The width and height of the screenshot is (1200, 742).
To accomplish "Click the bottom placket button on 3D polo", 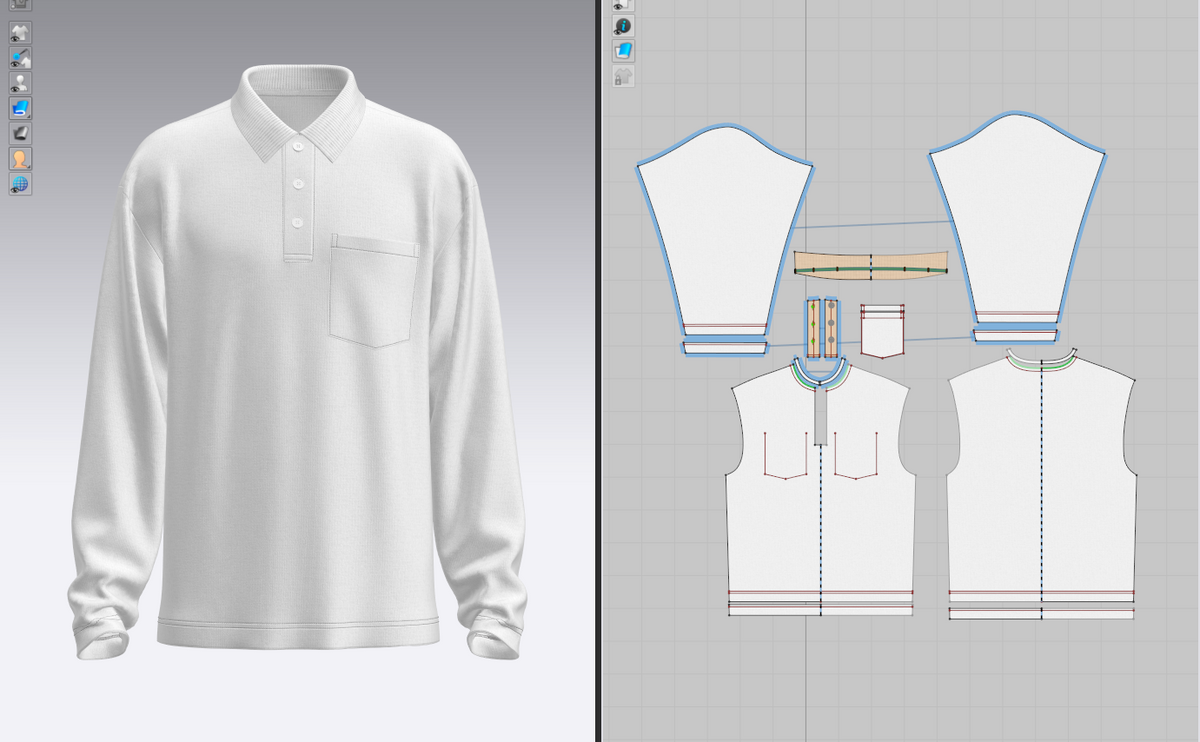I will (298, 222).
